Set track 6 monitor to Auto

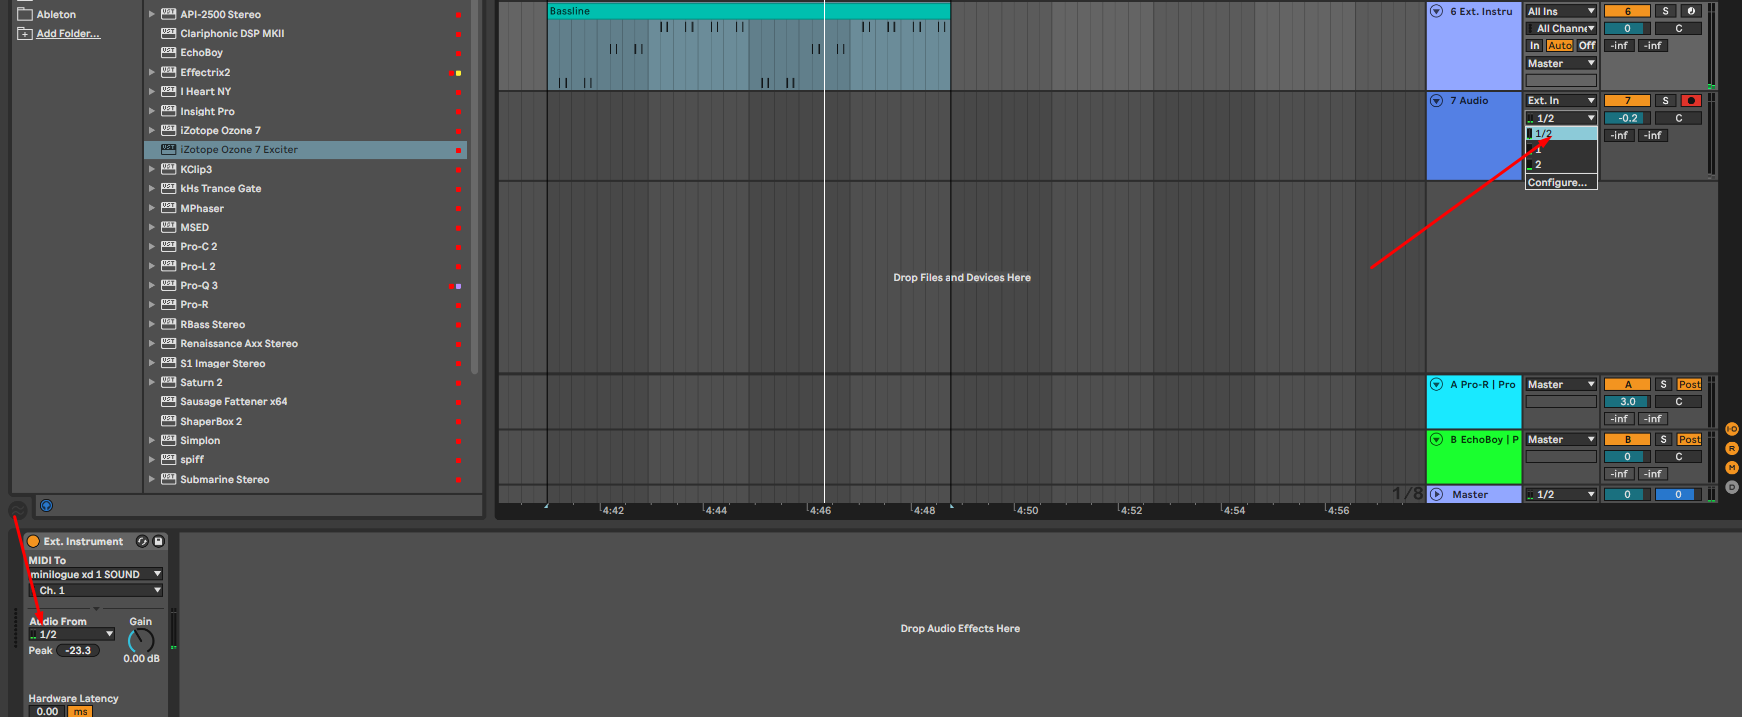click(1559, 46)
